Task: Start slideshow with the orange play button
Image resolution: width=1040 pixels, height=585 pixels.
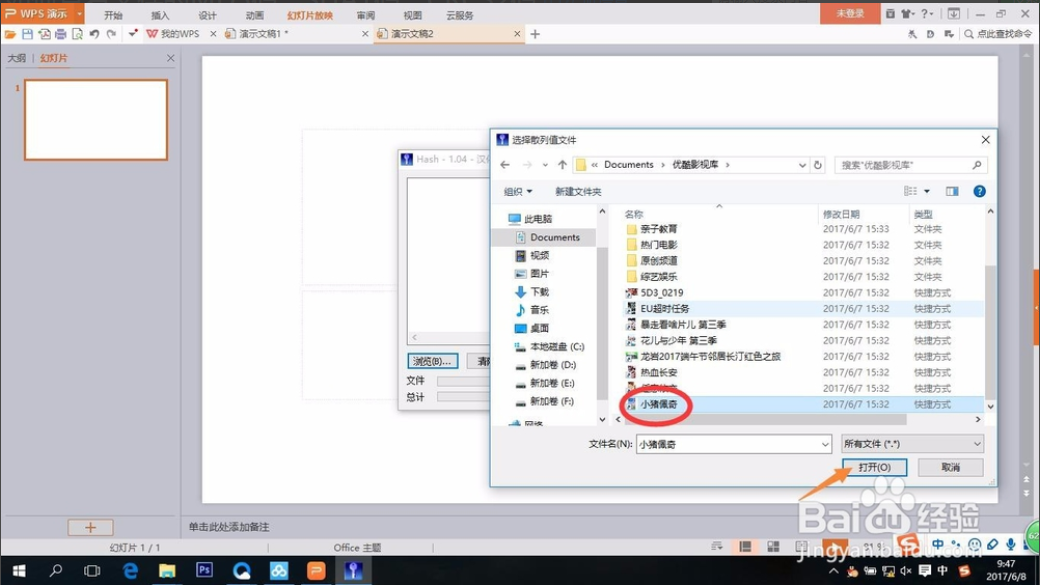Action: click(835, 547)
